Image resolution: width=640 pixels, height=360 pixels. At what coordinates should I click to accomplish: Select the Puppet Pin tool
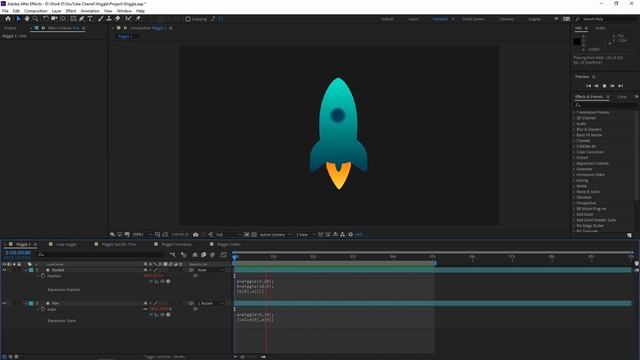(x=138, y=19)
